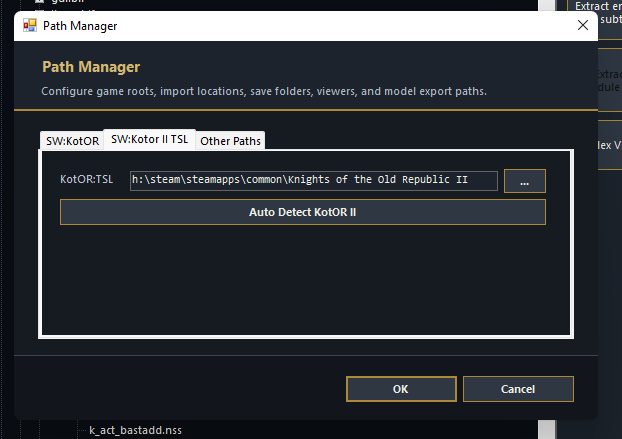Close the Path Manager dialog
Screen dimensions: 622x439
click(x=583, y=26)
